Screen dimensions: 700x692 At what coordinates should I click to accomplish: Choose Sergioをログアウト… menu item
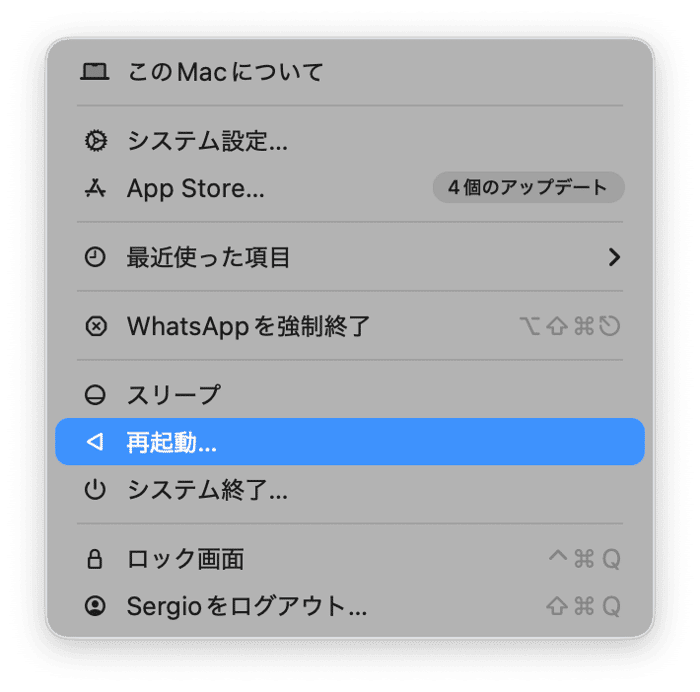(x=246, y=606)
